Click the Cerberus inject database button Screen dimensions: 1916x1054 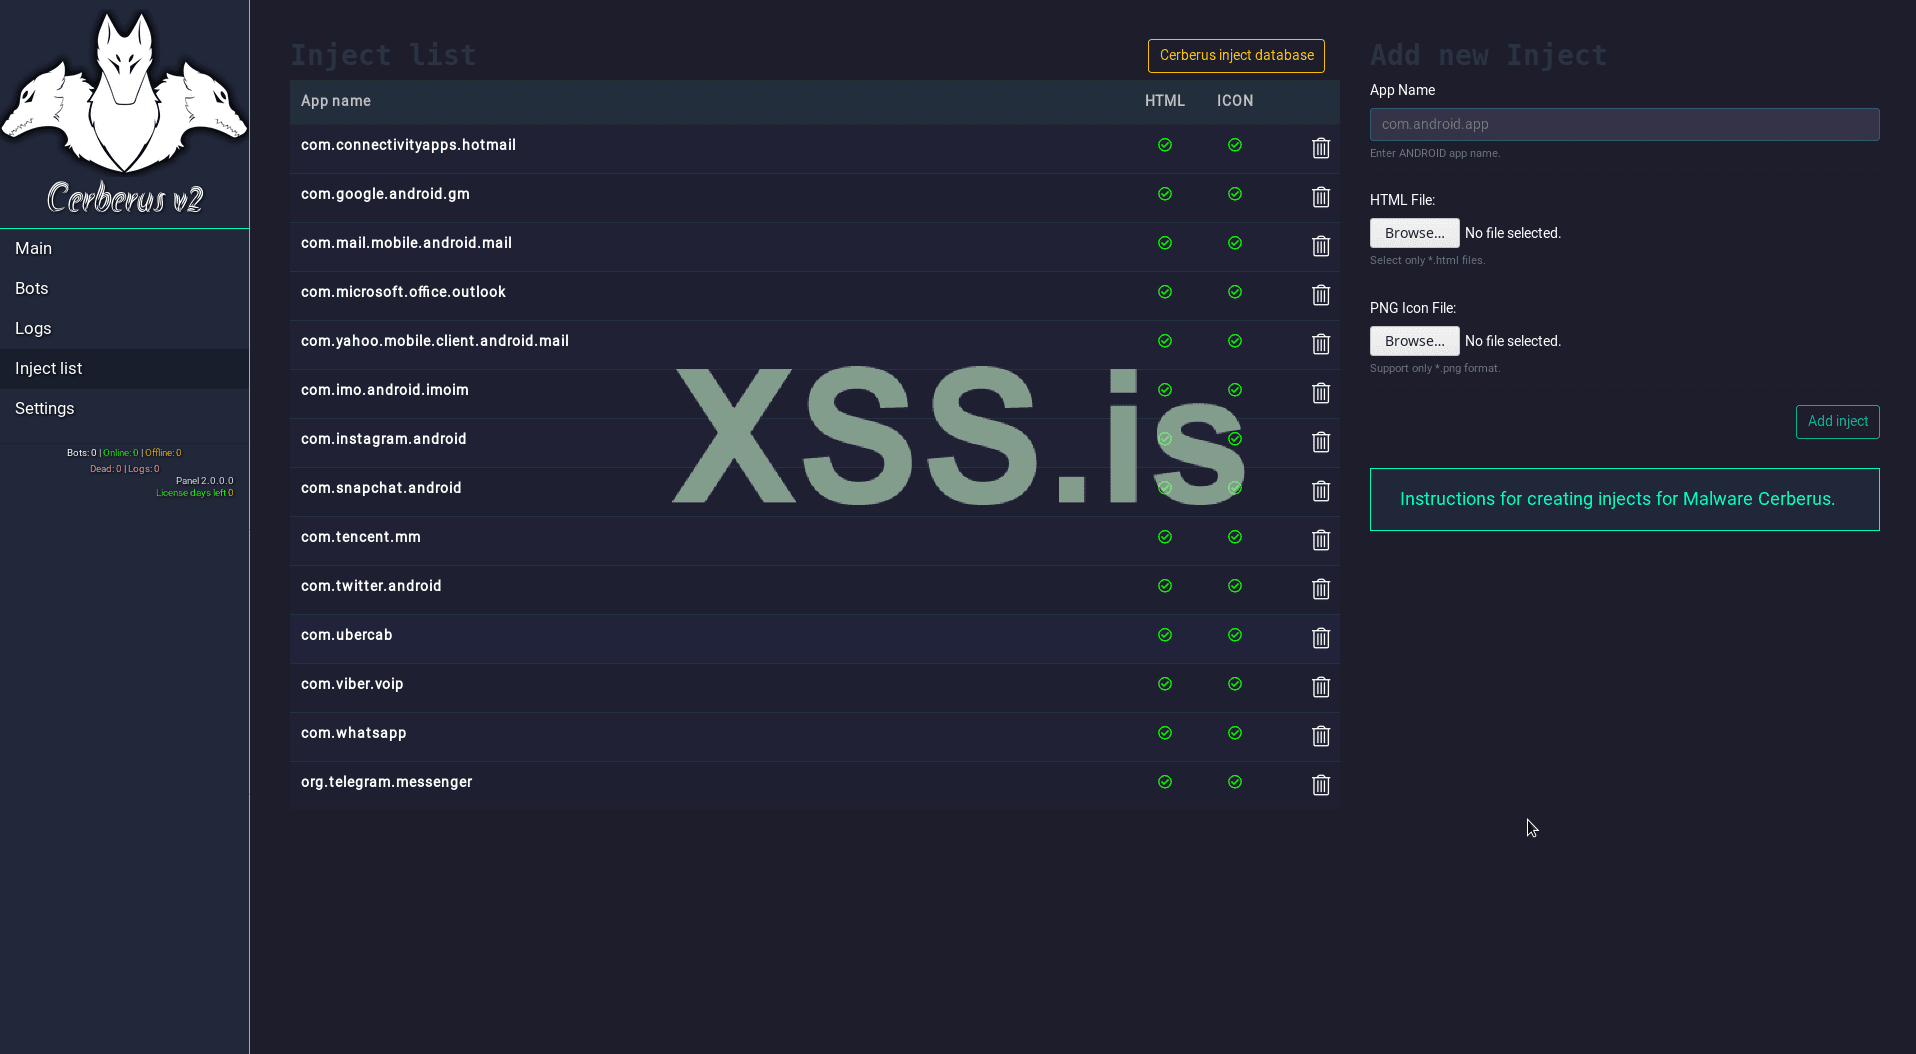tap(1236, 56)
